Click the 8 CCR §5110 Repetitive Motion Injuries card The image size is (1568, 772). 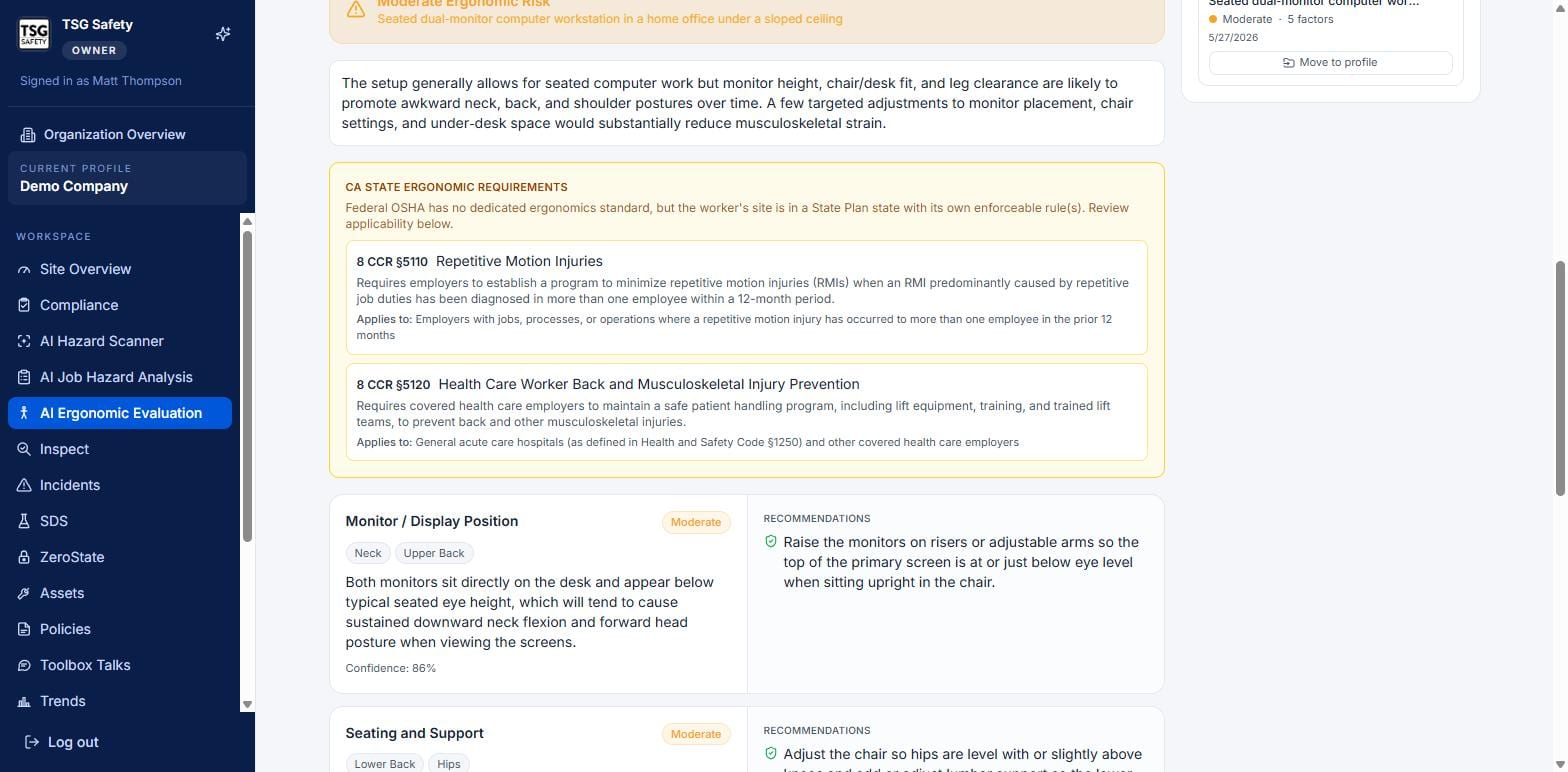[746, 297]
